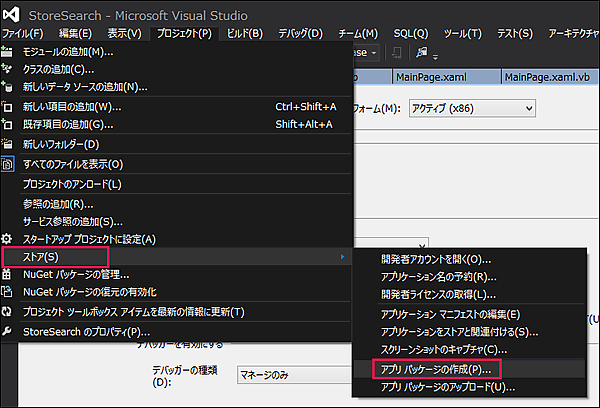Open the 編集(E) menu

pos(75,33)
